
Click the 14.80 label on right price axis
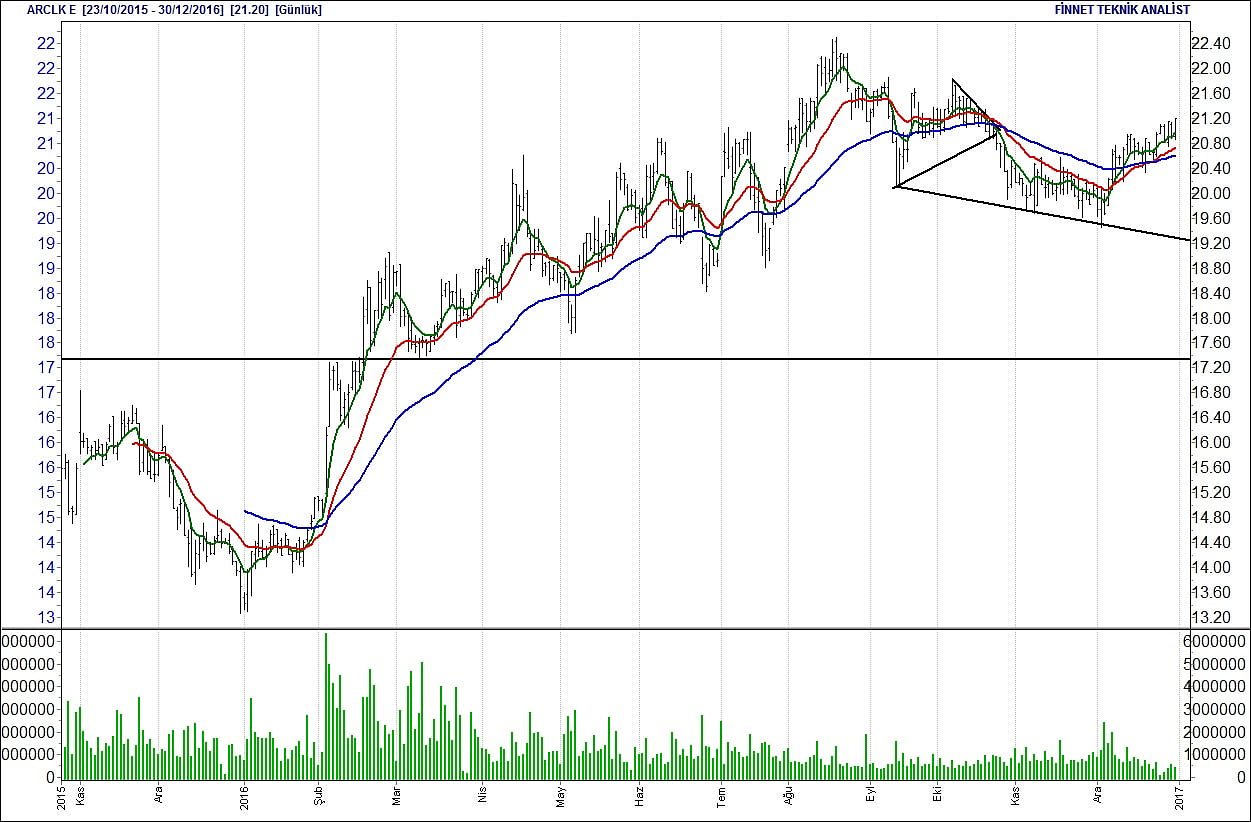(x=1211, y=518)
